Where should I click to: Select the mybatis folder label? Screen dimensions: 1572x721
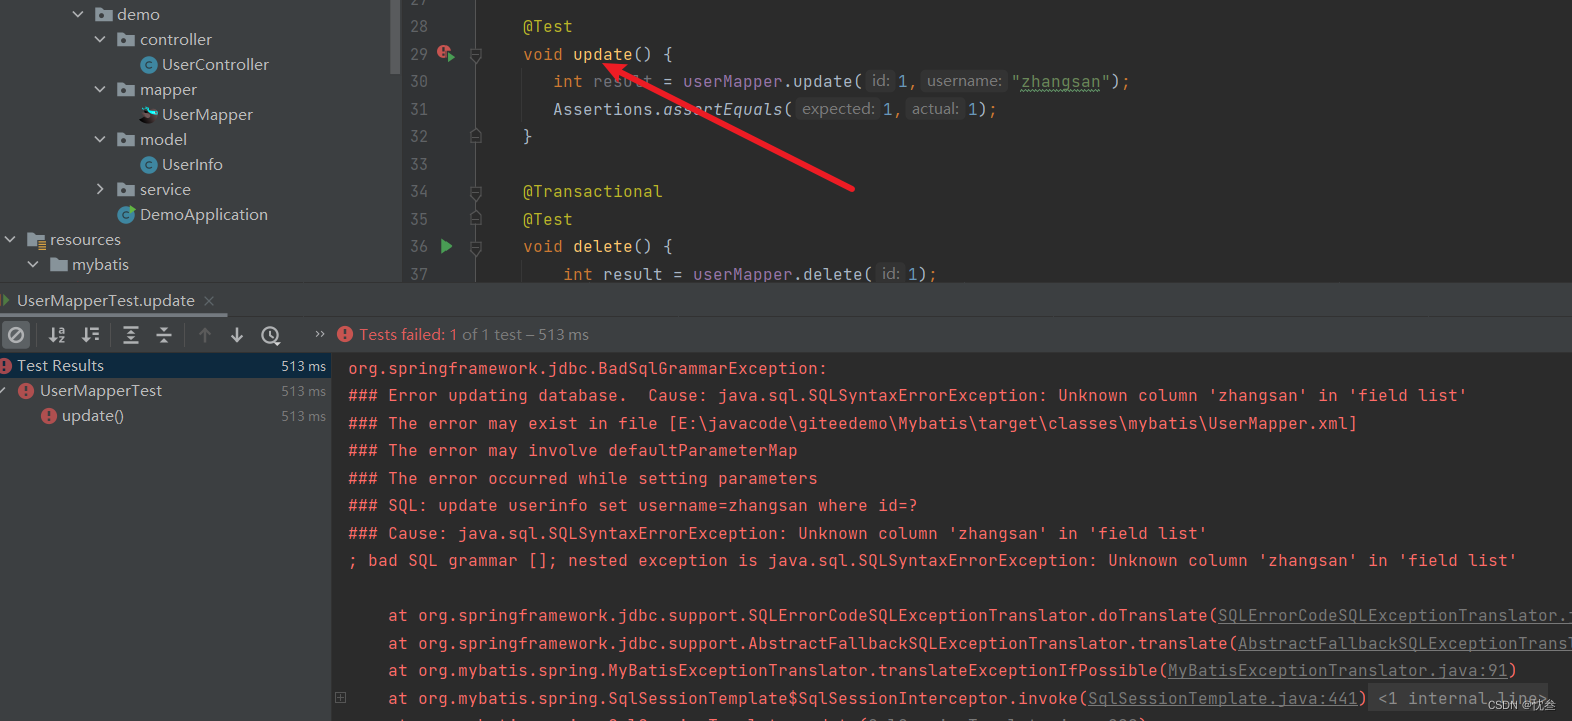click(100, 264)
